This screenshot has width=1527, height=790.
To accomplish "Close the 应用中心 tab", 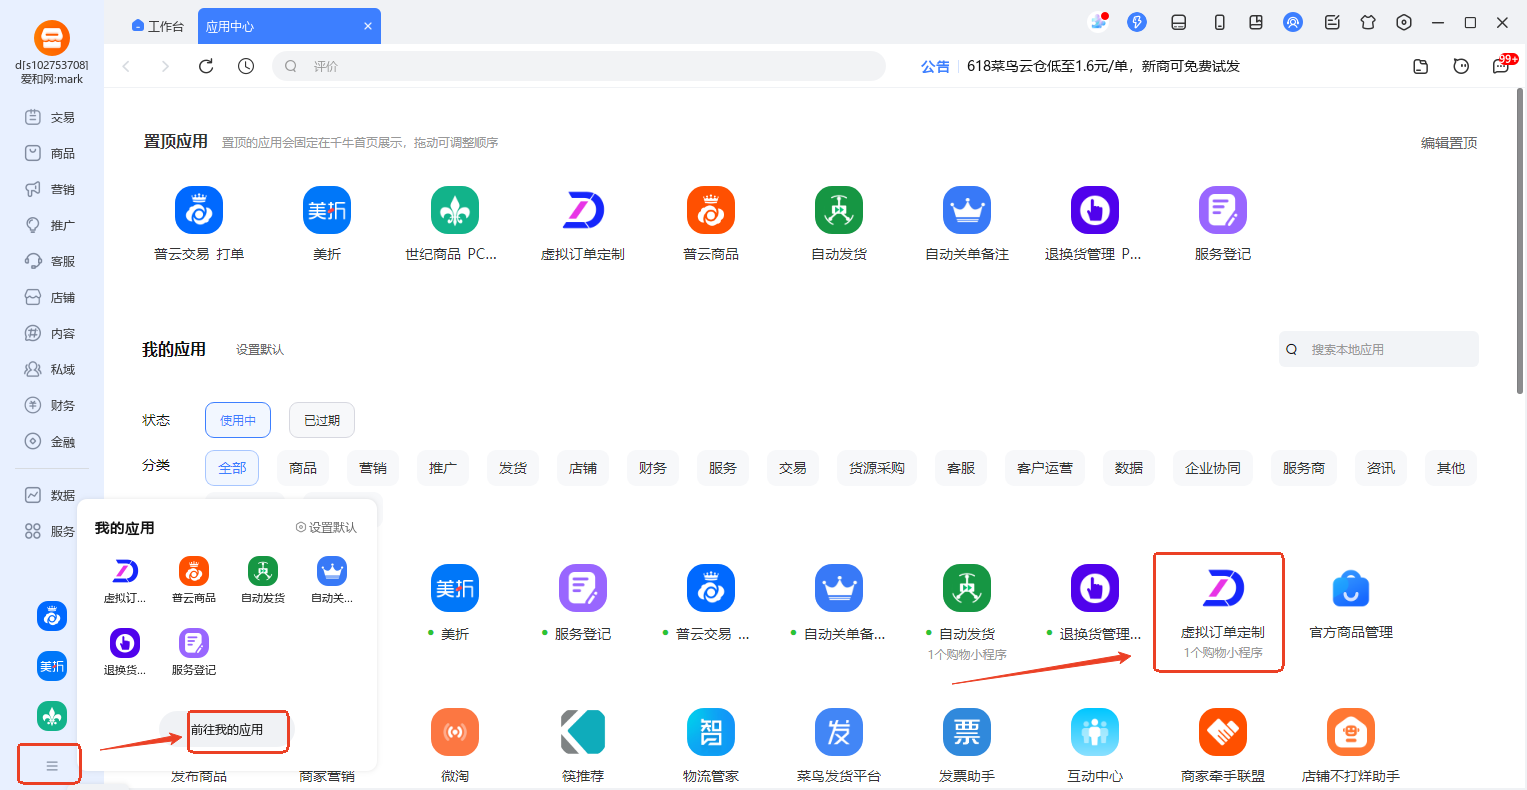I will point(368,26).
